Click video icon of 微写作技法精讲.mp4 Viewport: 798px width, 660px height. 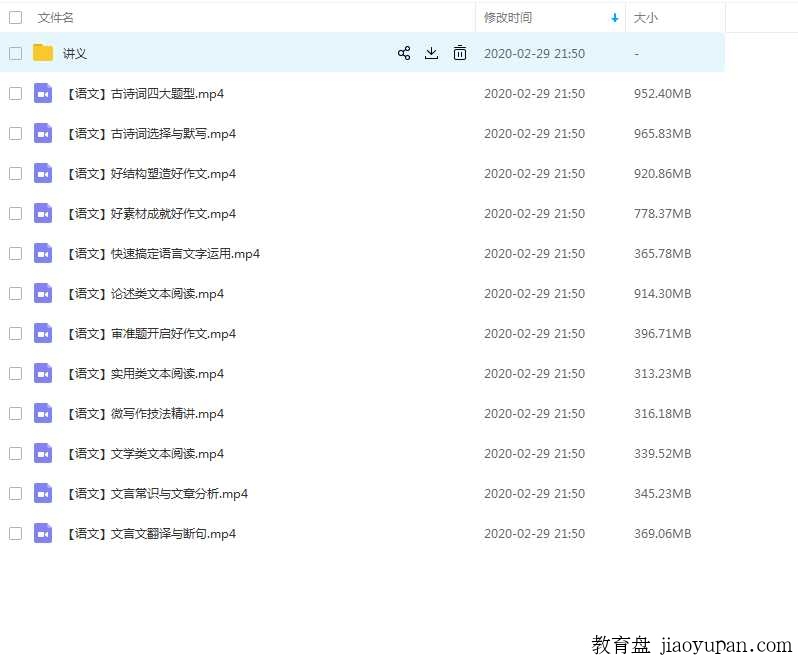[x=43, y=413]
